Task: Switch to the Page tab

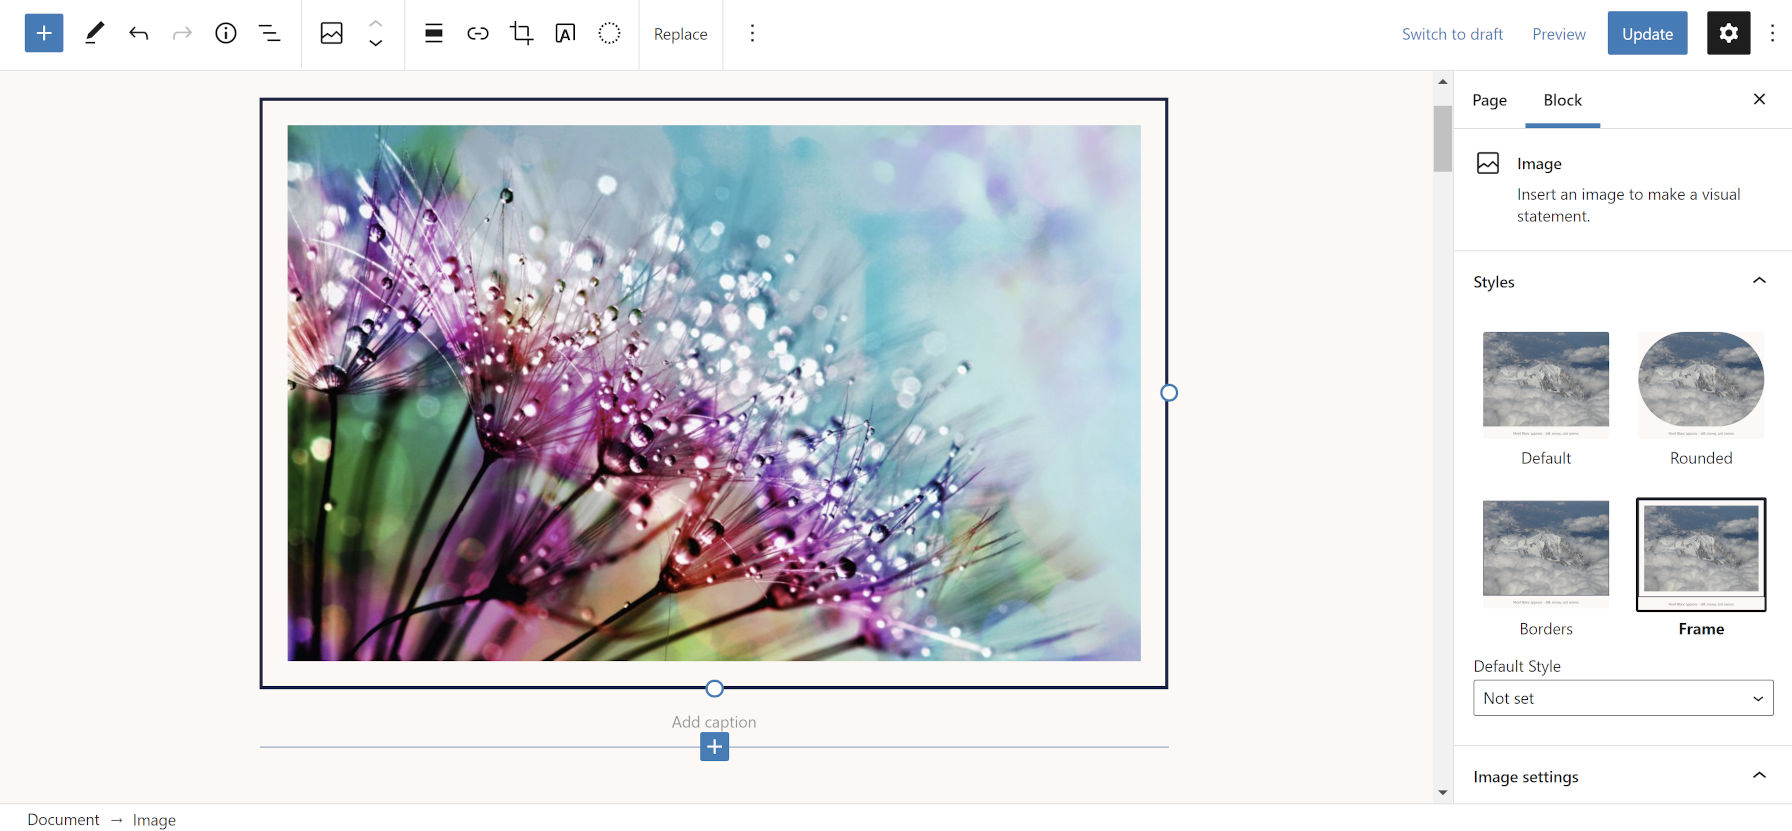Action: [x=1489, y=100]
